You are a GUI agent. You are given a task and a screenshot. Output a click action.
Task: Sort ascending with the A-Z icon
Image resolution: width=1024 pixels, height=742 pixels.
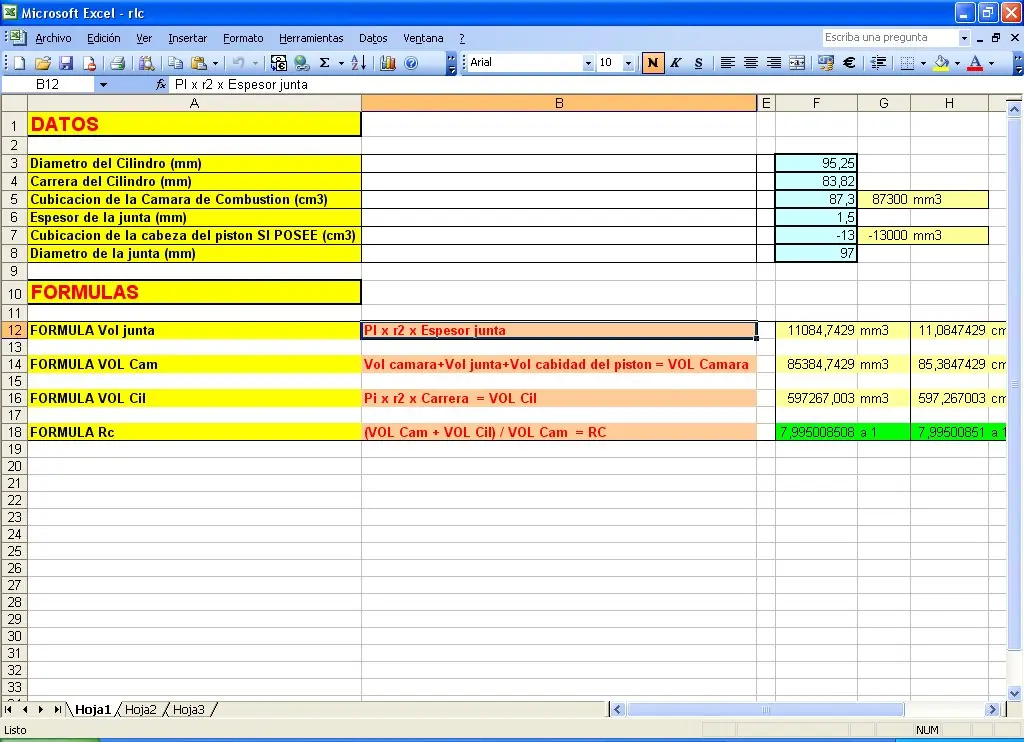[359, 63]
